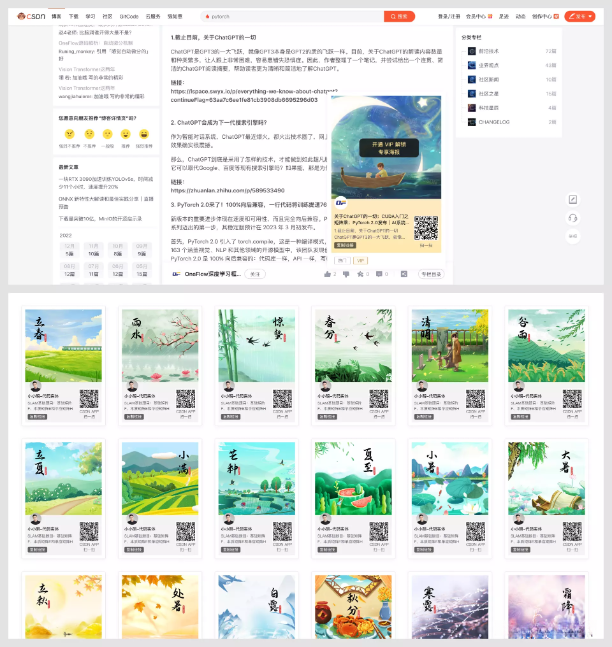612x647 pixels.
Task: Select the 大暑 poster thumbnail
Action: point(546,498)
